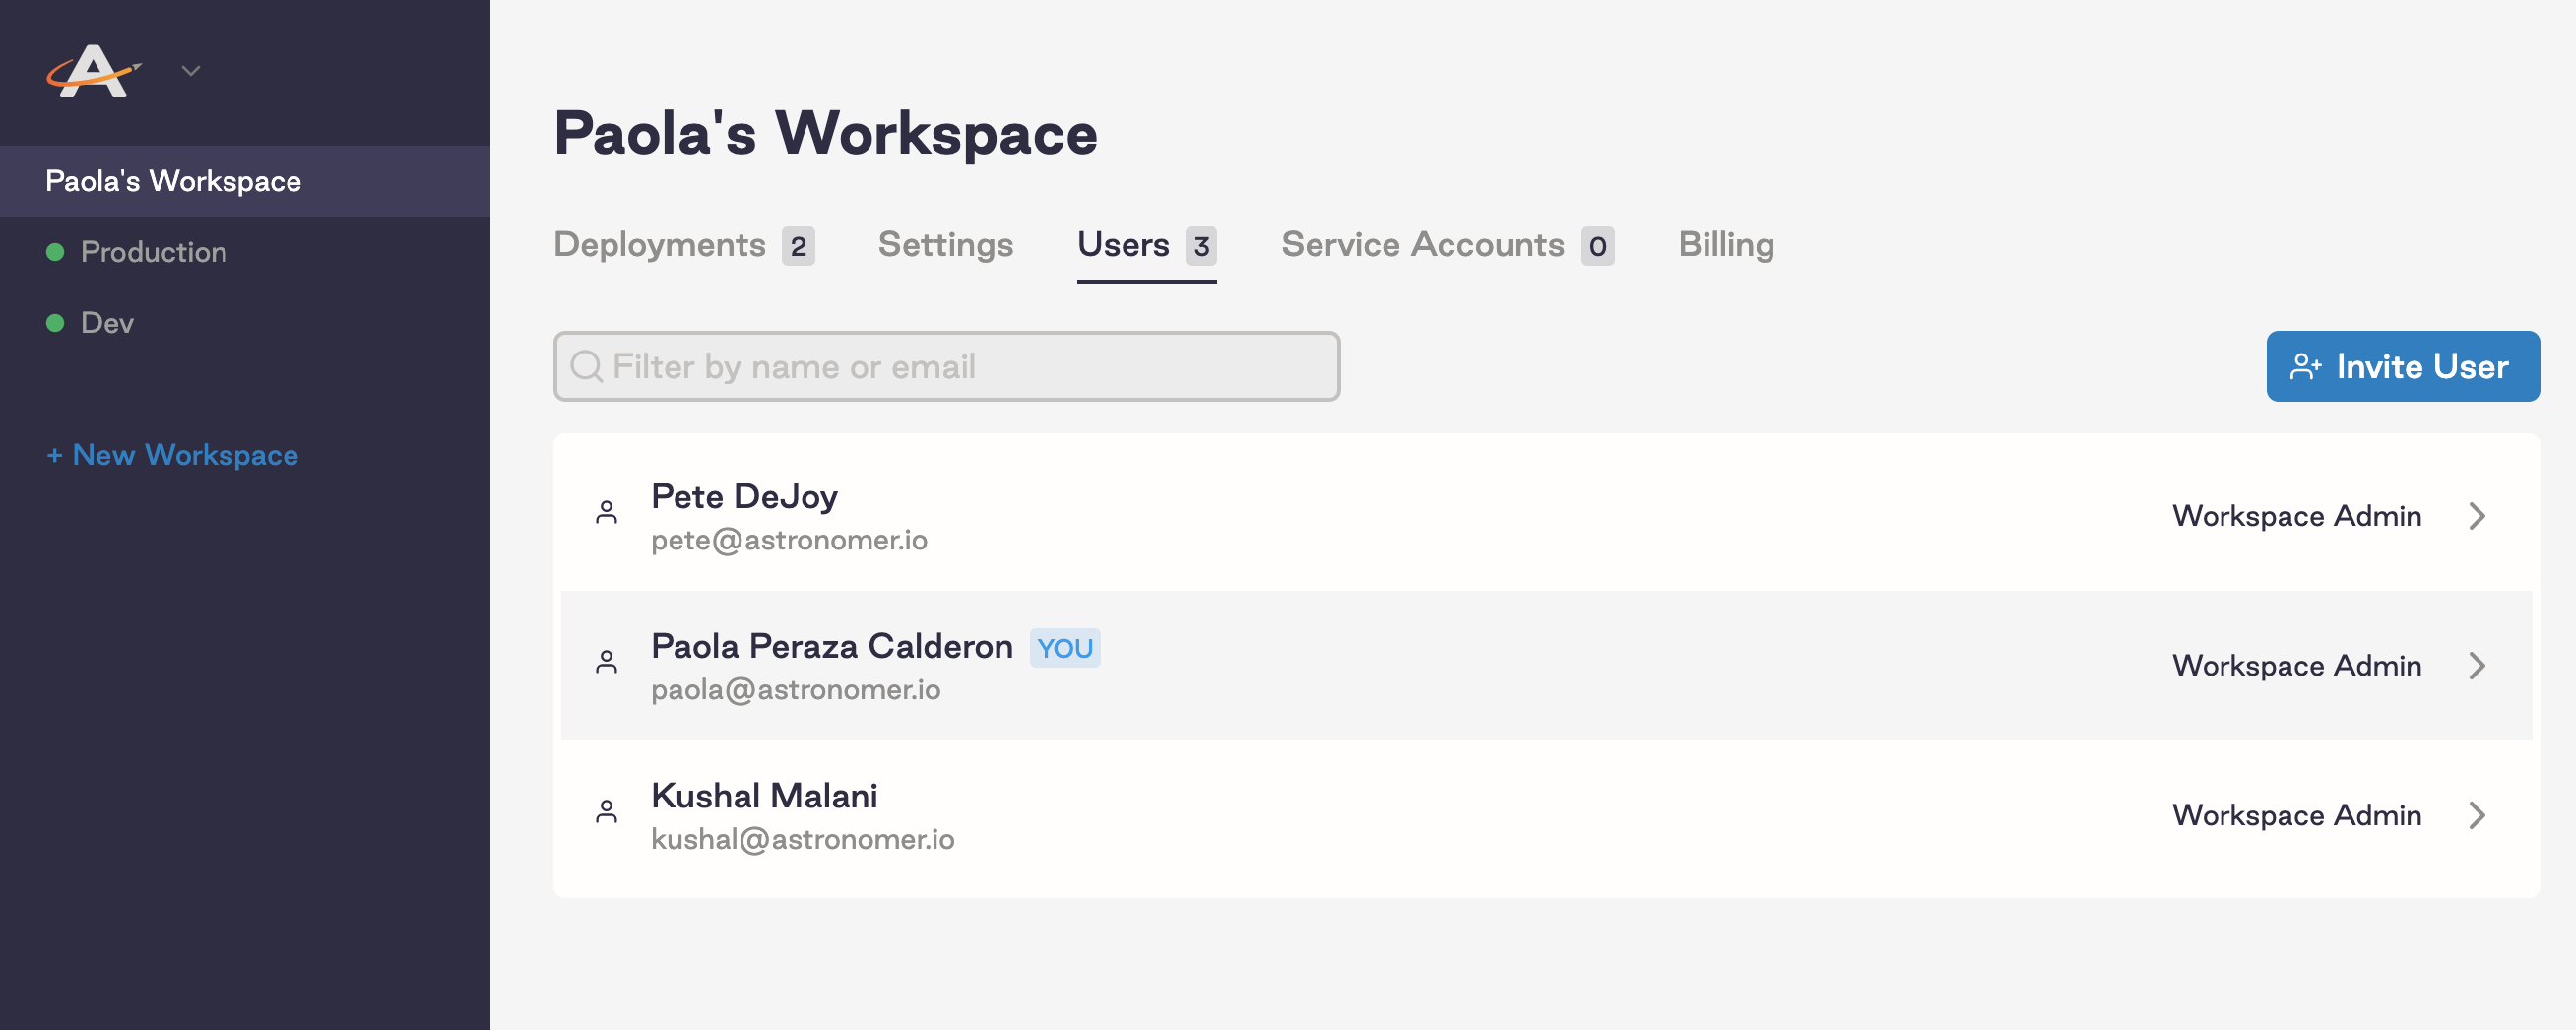Expand Pete DeJoy's user details via right chevron
The image size is (2576, 1030).
[2477, 515]
